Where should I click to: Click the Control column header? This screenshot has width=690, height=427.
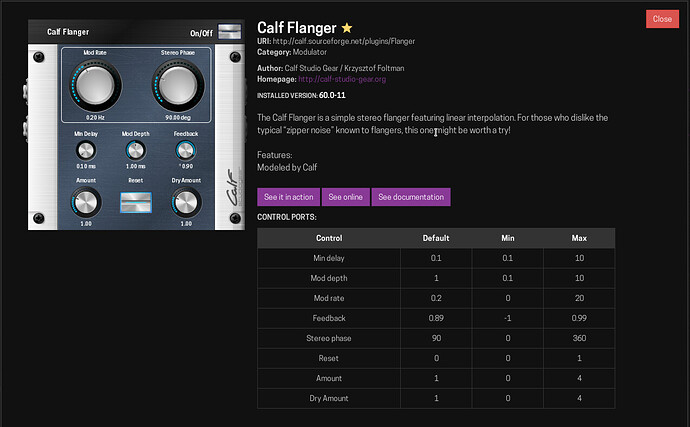coord(329,238)
